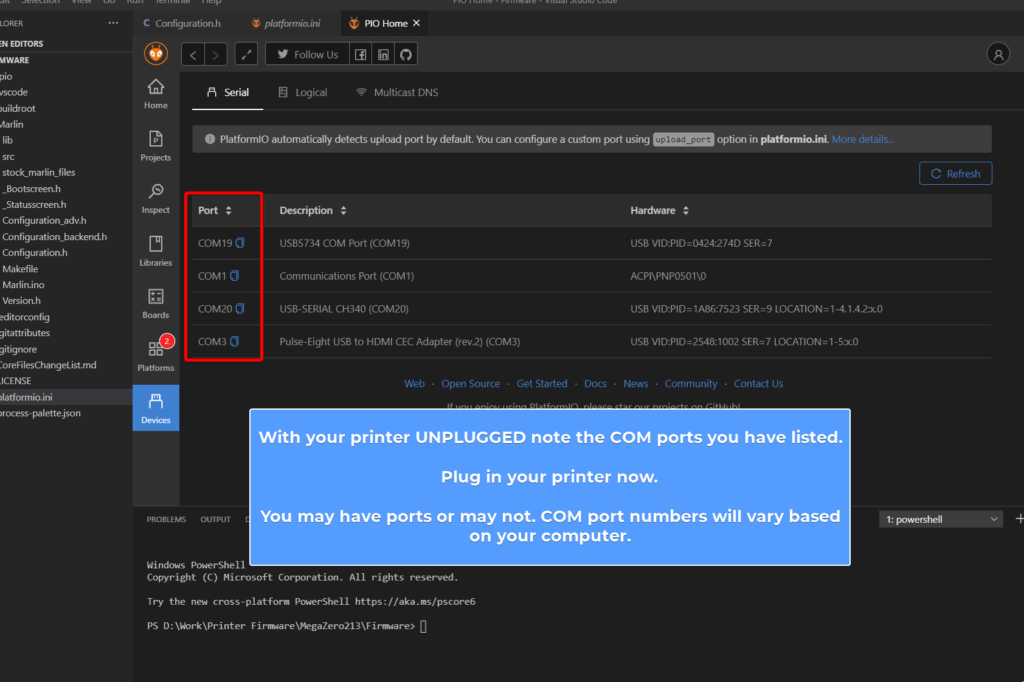Screen dimensions: 1024x682
Task: Open the platformio.ini editor tab
Action: 286,24
